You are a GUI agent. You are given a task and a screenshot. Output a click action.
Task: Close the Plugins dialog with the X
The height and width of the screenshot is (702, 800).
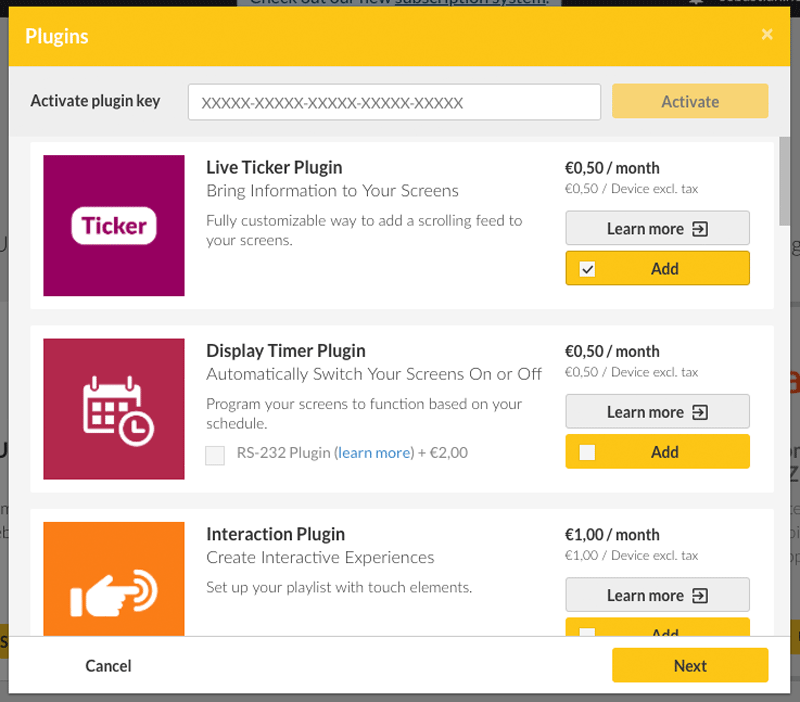tap(767, 35)
